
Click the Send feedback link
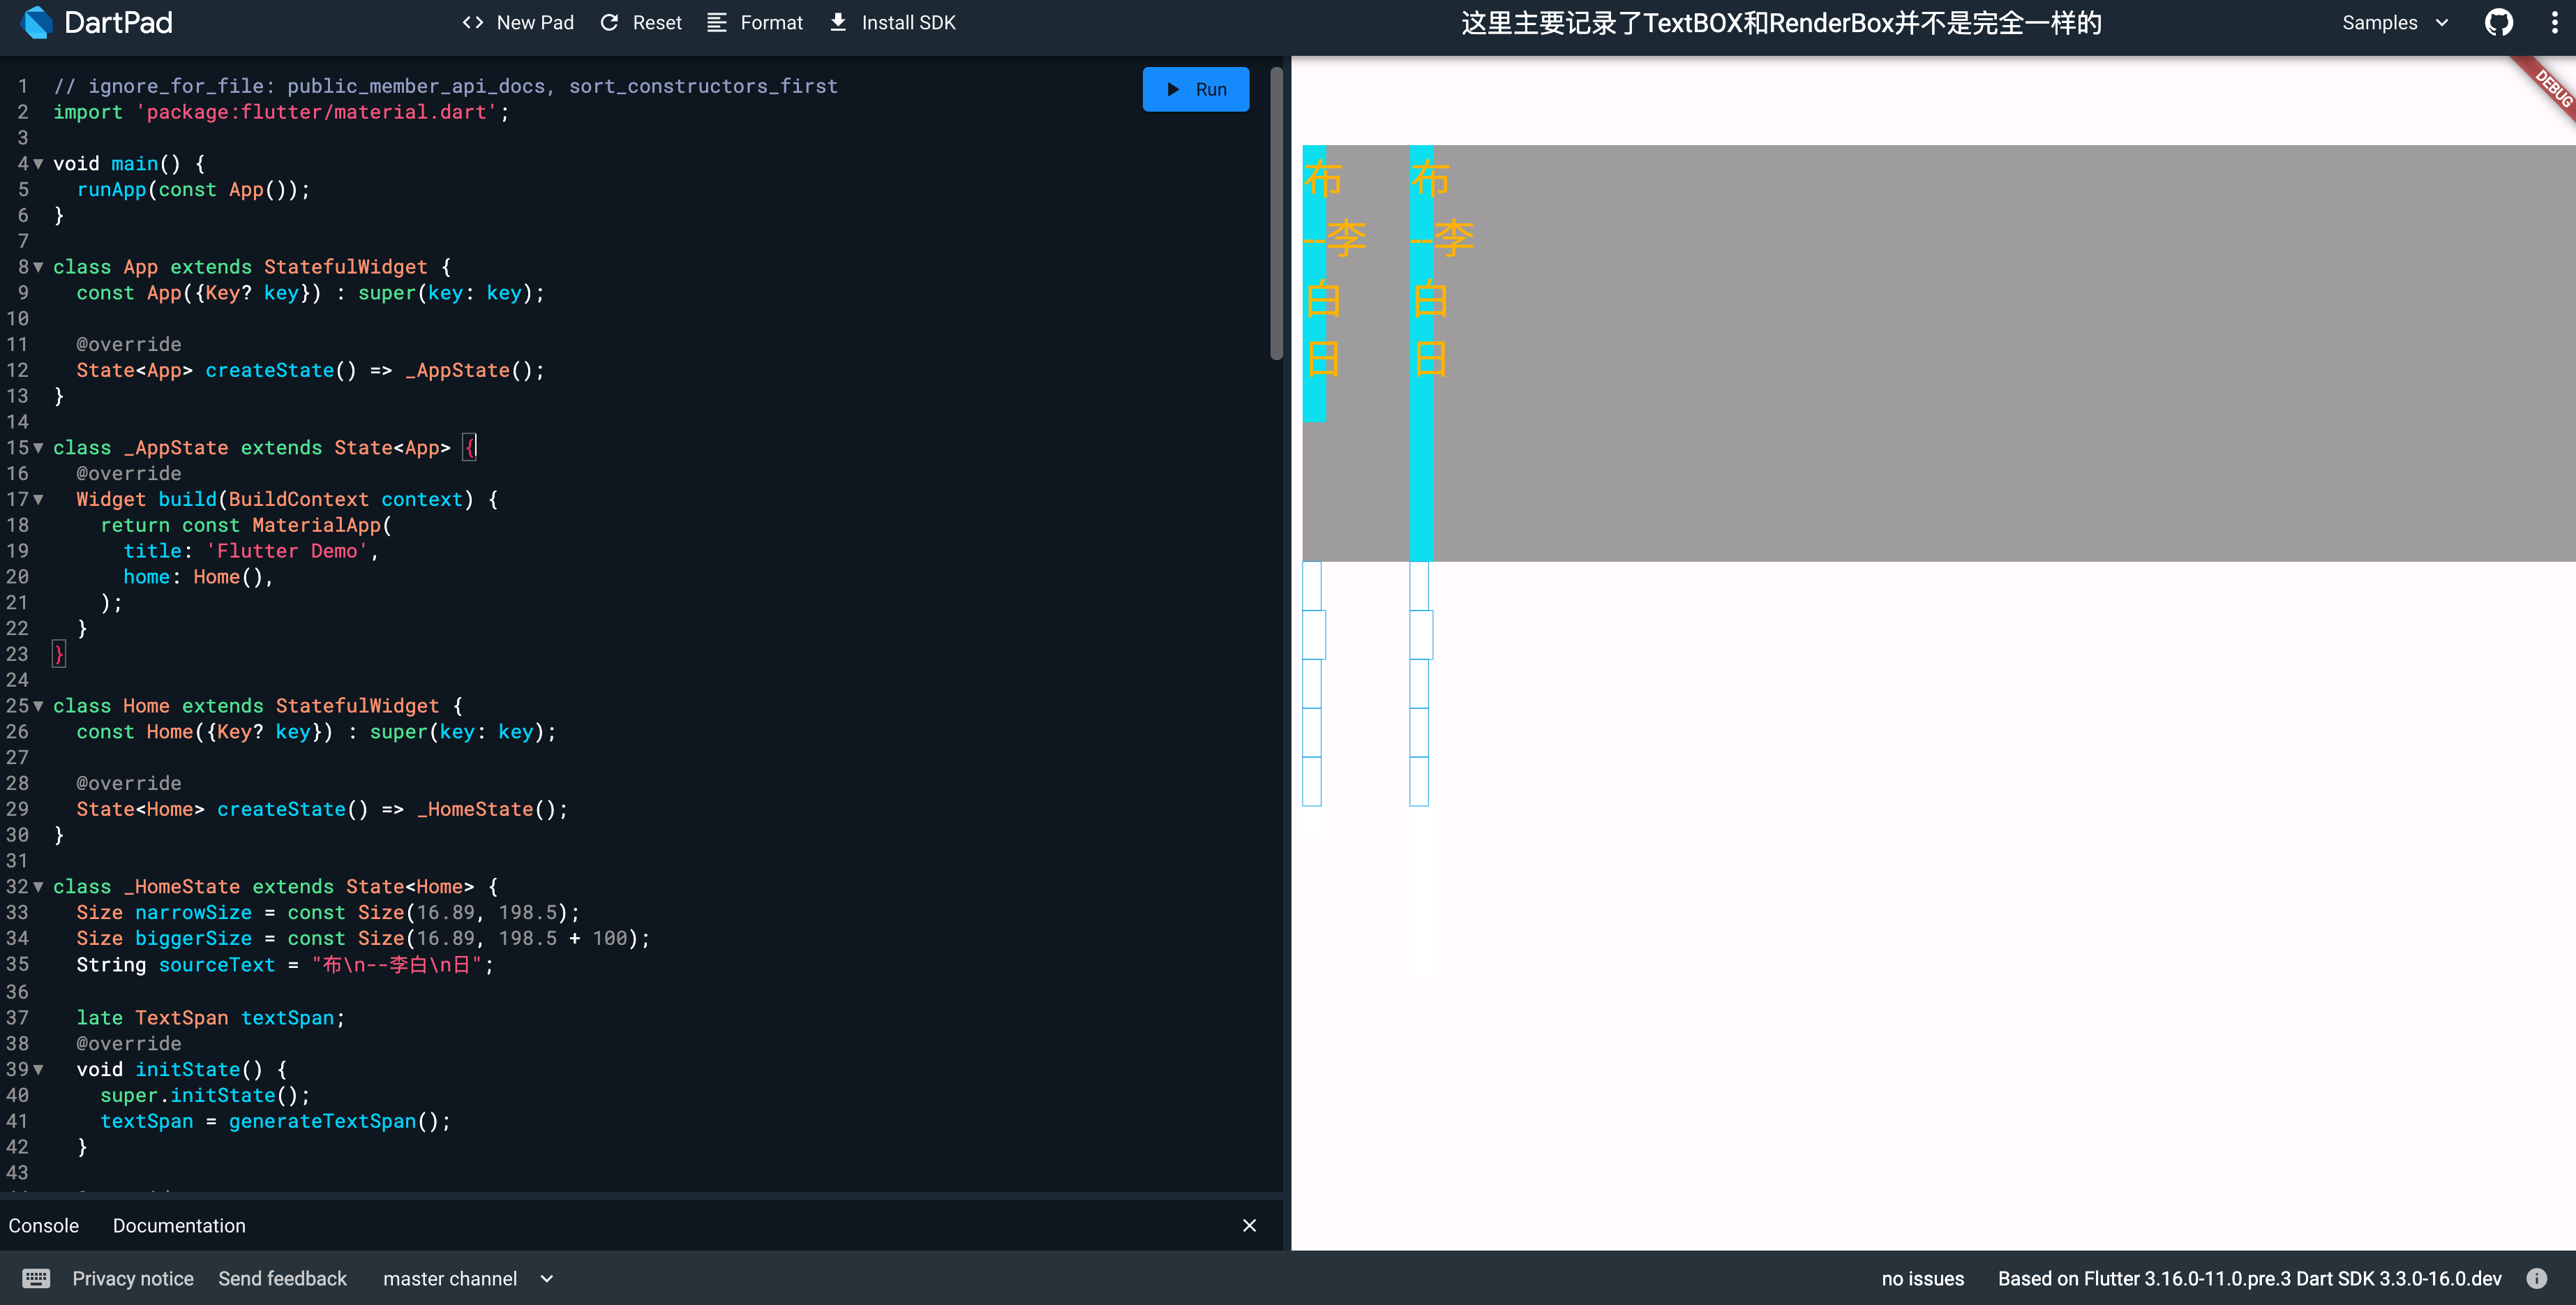[282, 1278]
